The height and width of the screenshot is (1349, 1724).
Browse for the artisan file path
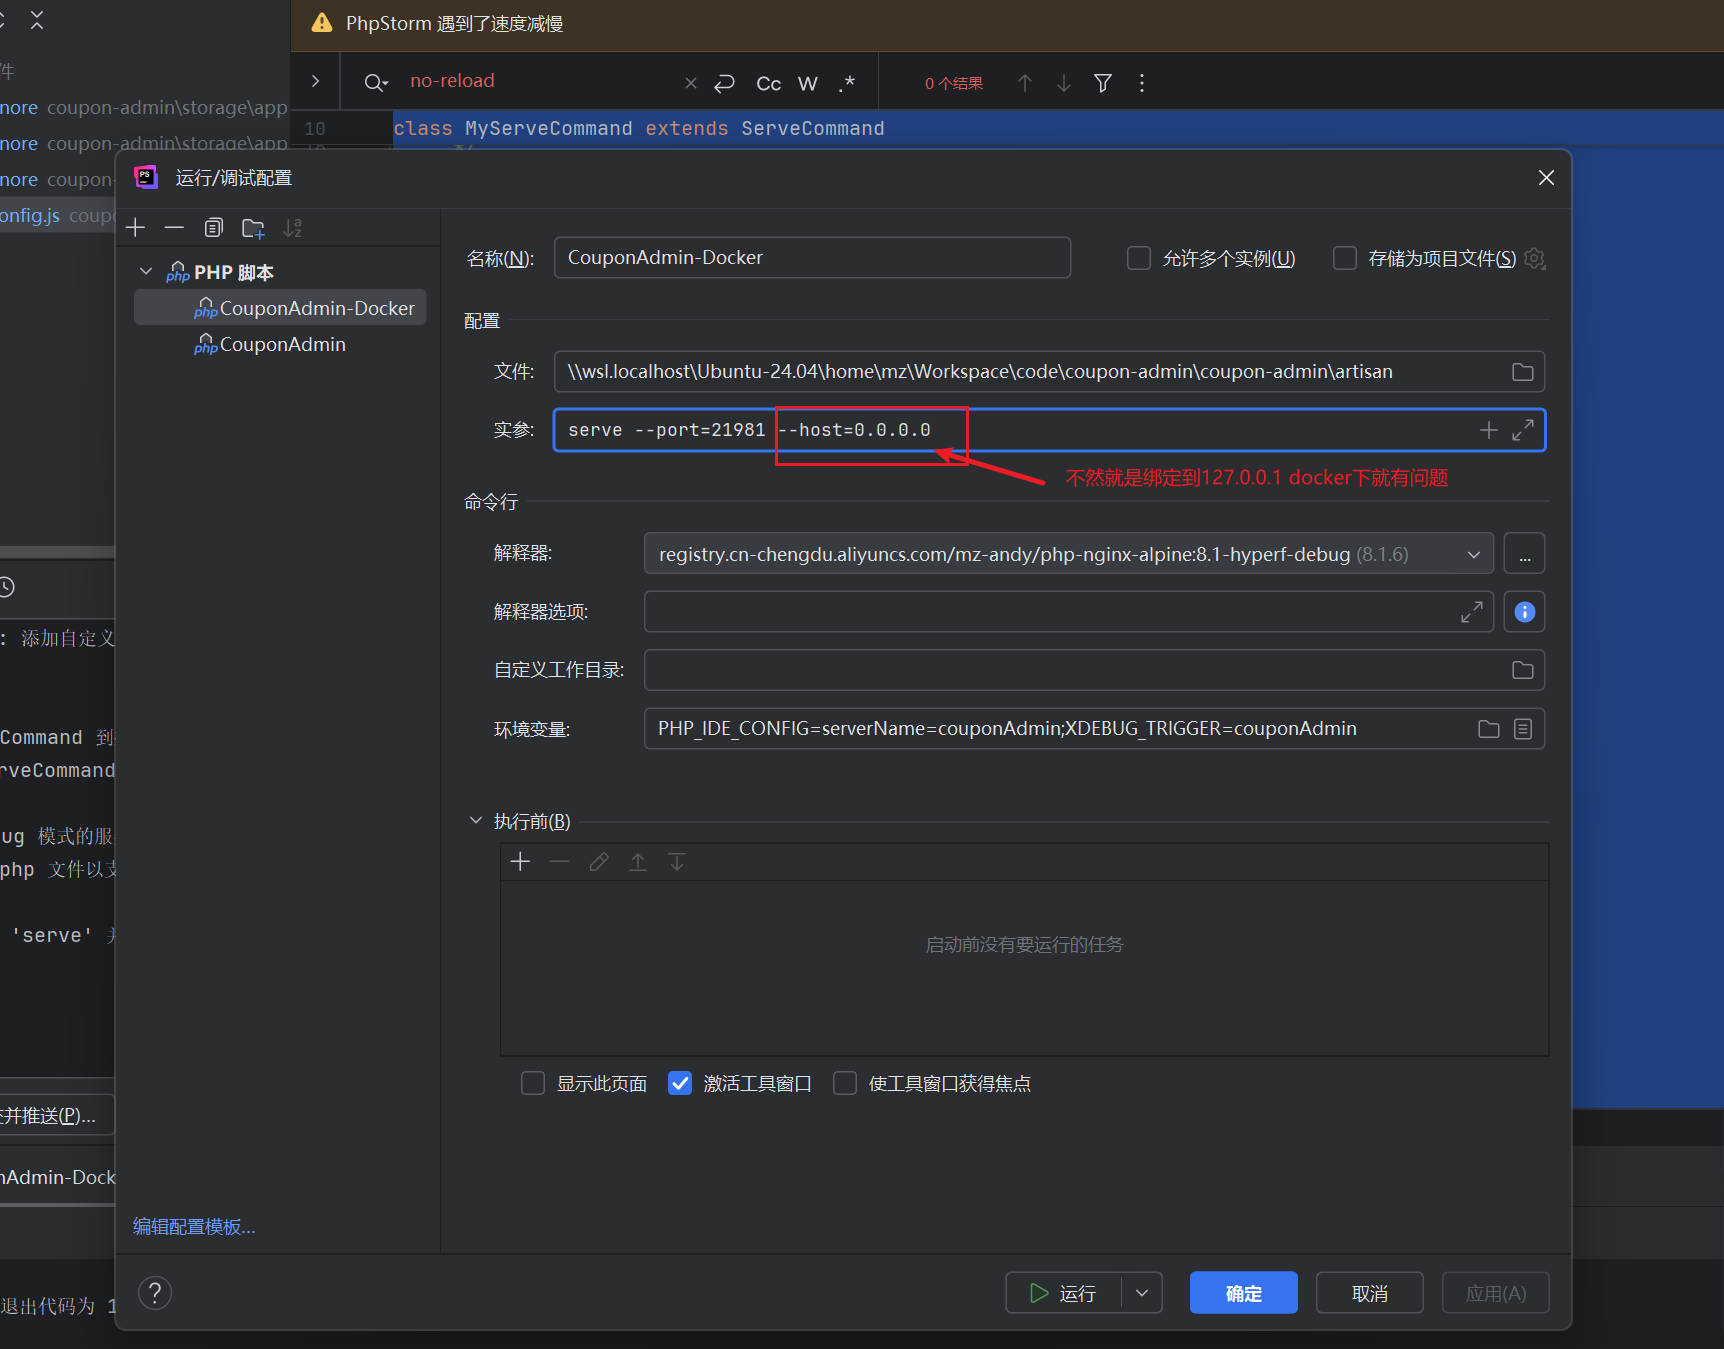coord(1522,372)
